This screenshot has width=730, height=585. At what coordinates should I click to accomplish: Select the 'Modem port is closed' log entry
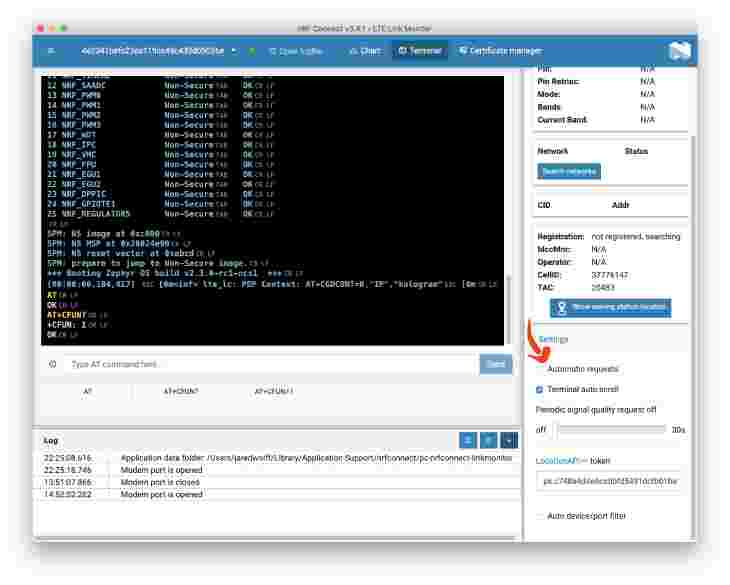coord(277,482)
